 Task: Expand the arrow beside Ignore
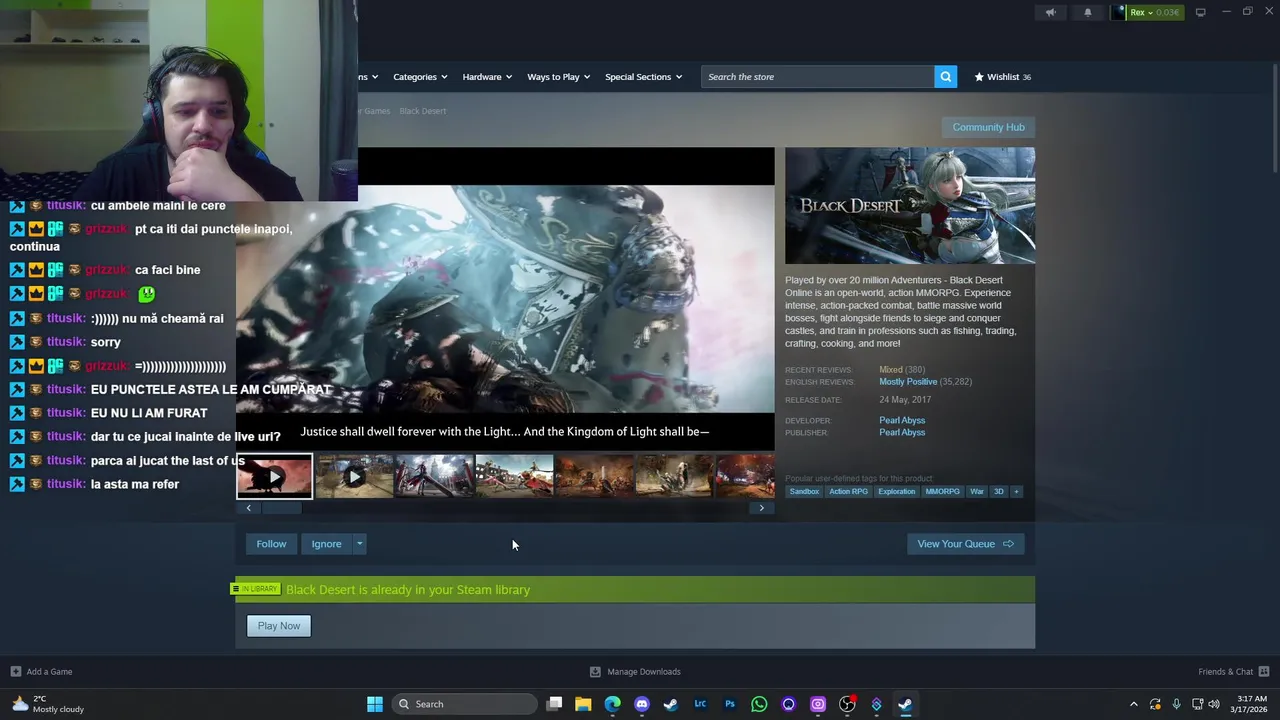[x=359, y=544]
